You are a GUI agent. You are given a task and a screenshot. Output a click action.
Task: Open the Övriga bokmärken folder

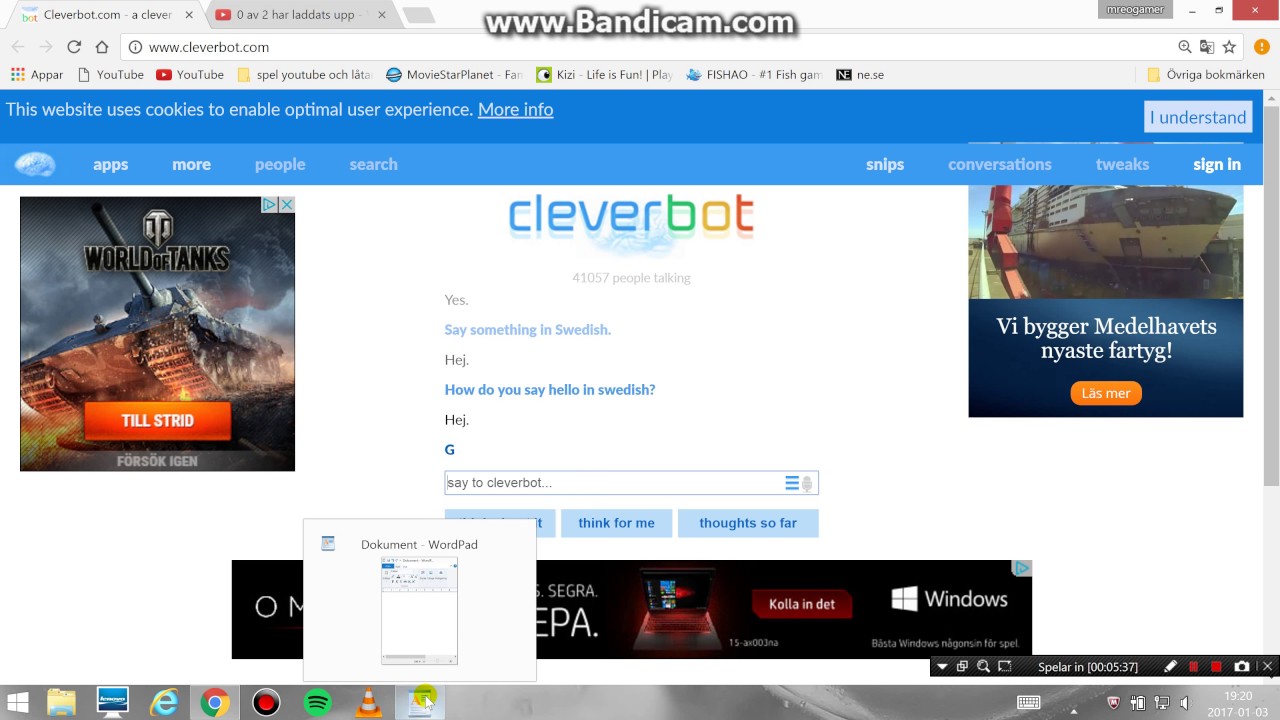pos(1206,75)
